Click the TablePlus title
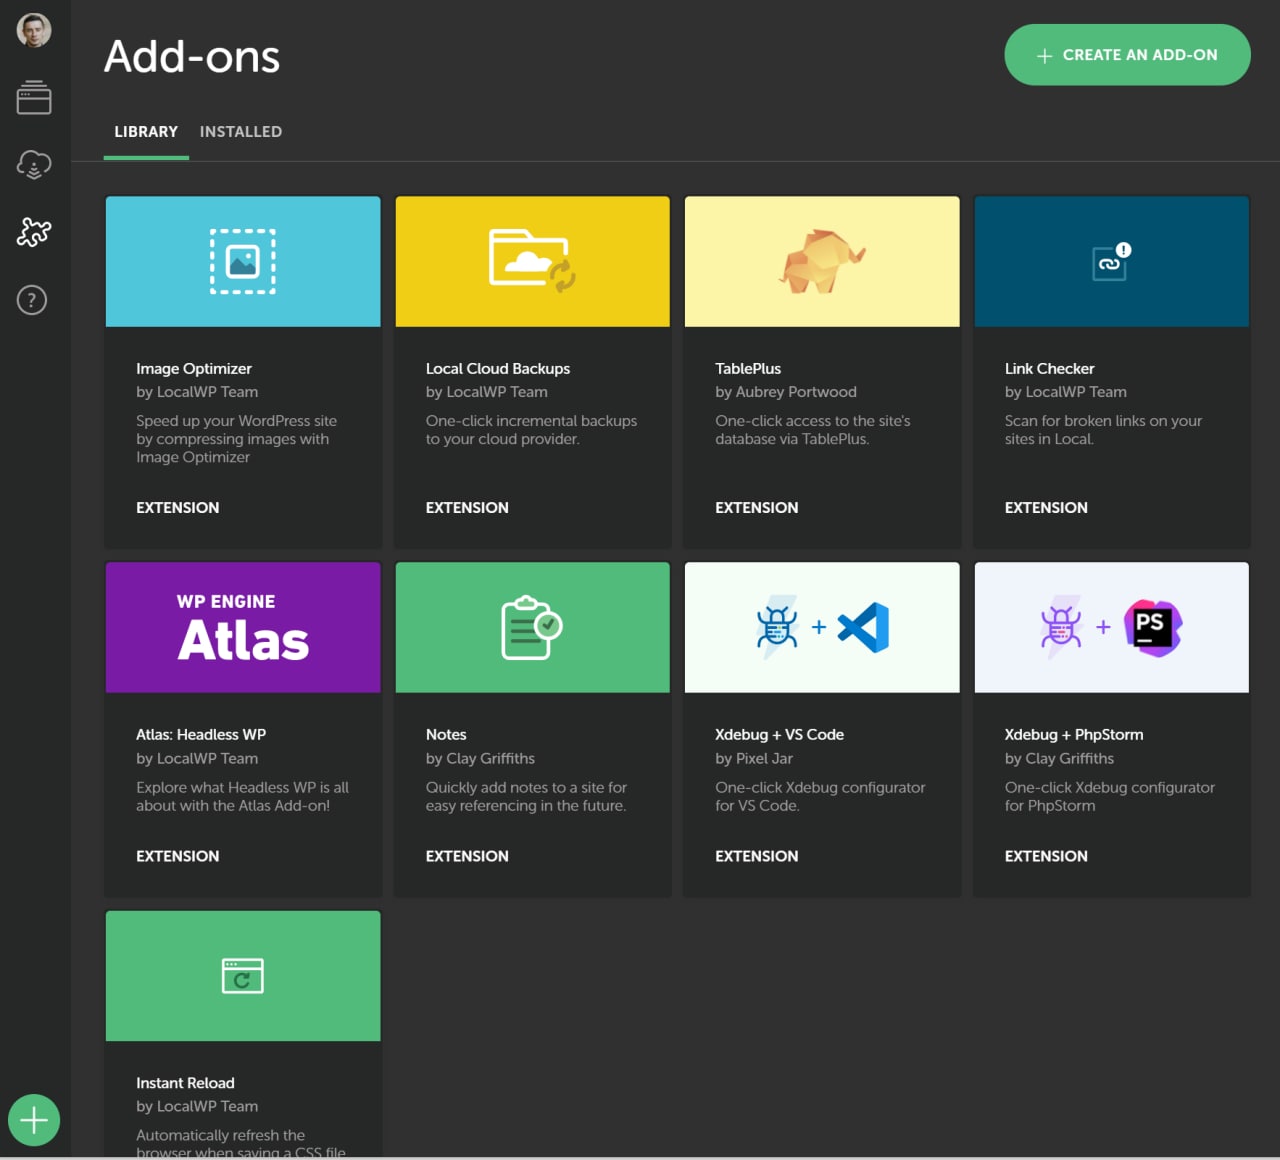Image resolution: width=1280 pixels, height=1160 pixels. click(x=748, y=369)
